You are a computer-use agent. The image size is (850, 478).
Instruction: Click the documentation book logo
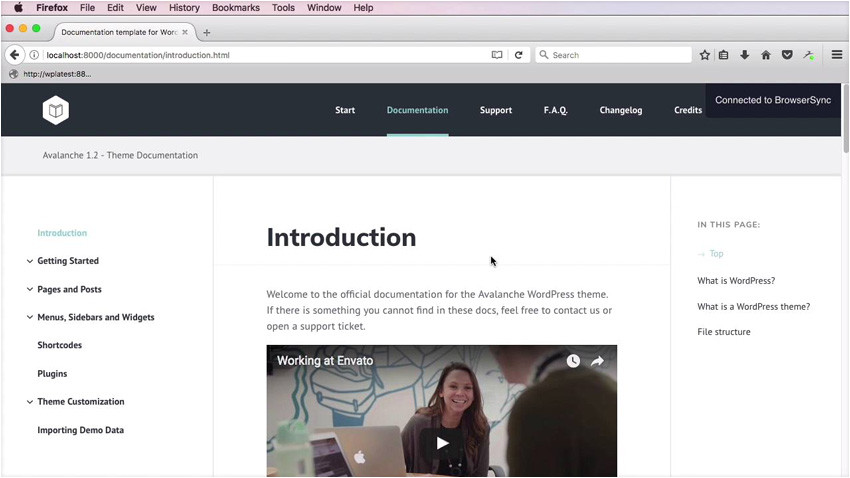[56, 110]
